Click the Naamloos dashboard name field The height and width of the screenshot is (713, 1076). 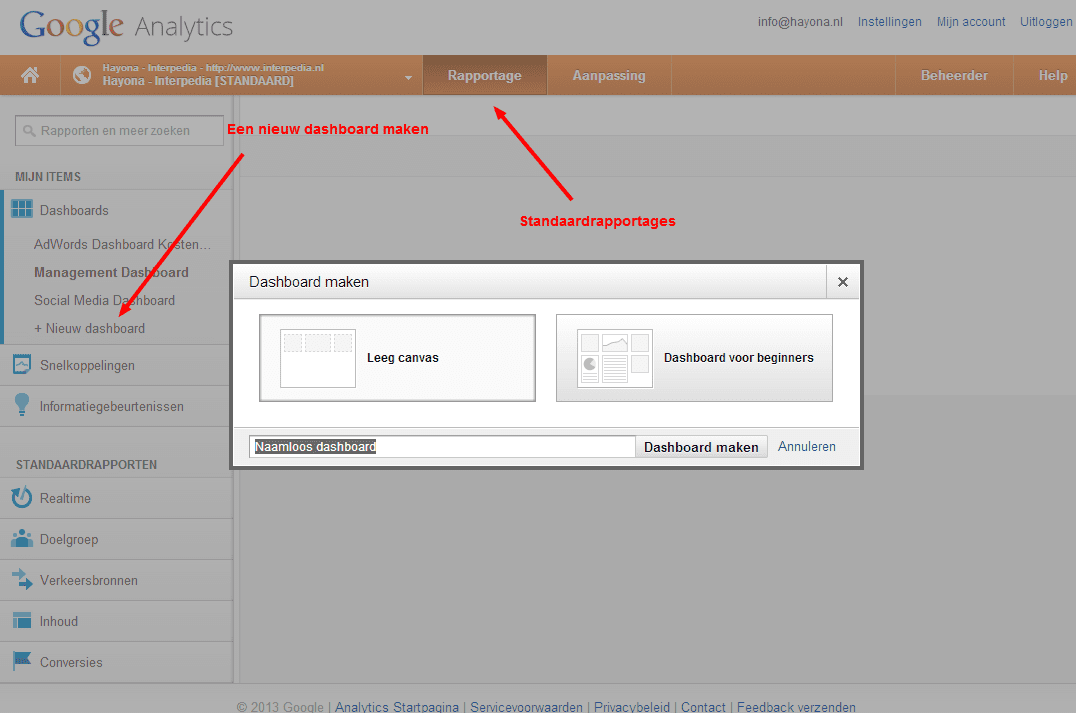coord(442,447)
